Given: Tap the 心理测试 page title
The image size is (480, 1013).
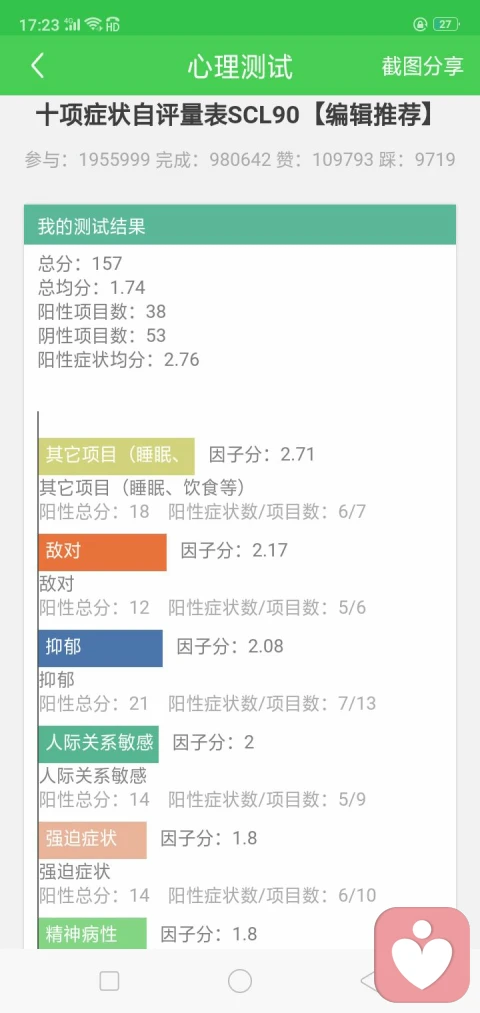Looking at the screenshot, I should click(240, 67).
